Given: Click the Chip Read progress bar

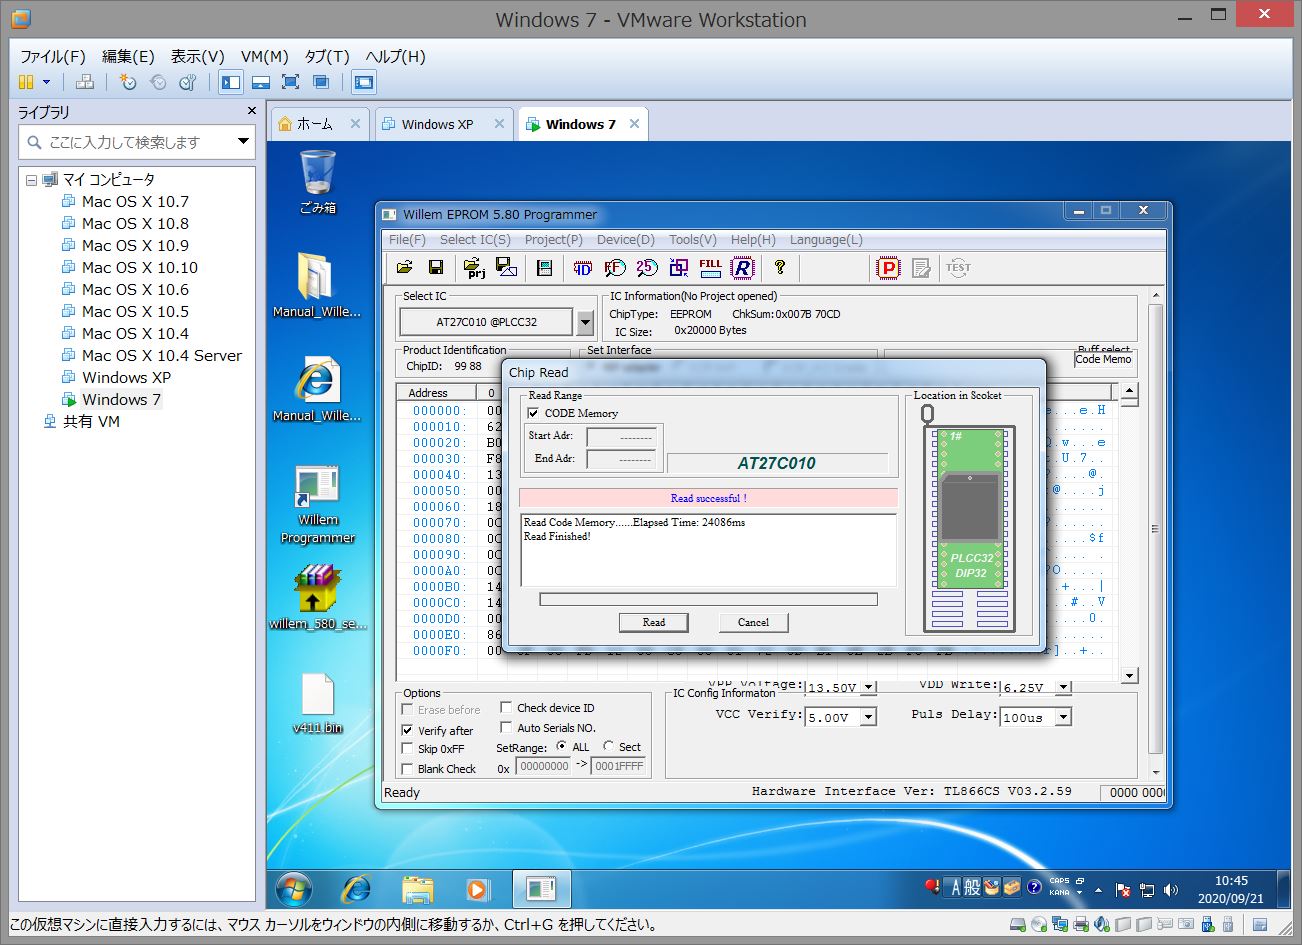Looking at the screenshot, I should [708, 599].
